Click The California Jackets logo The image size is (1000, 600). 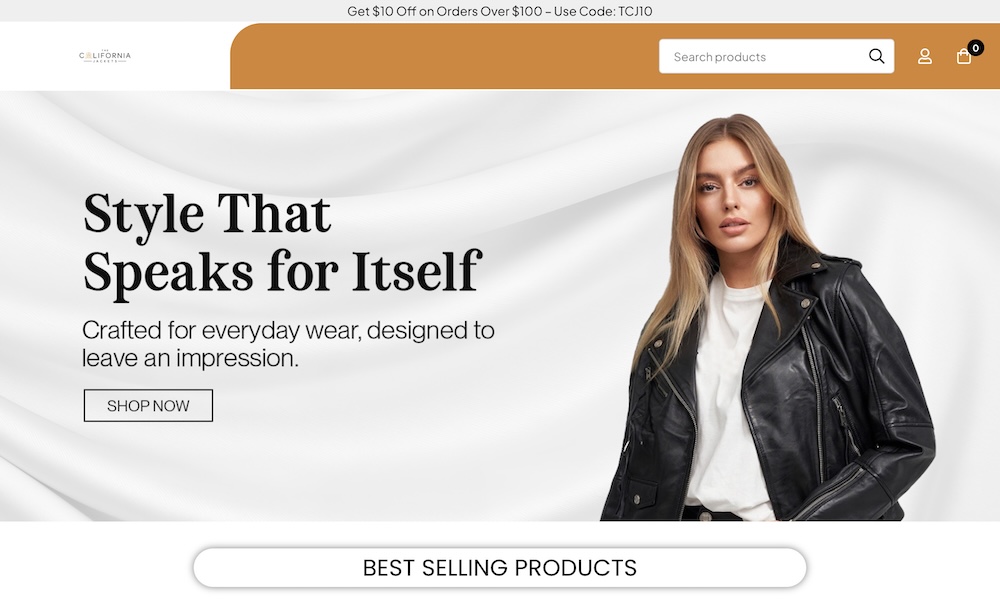point(105,56)
